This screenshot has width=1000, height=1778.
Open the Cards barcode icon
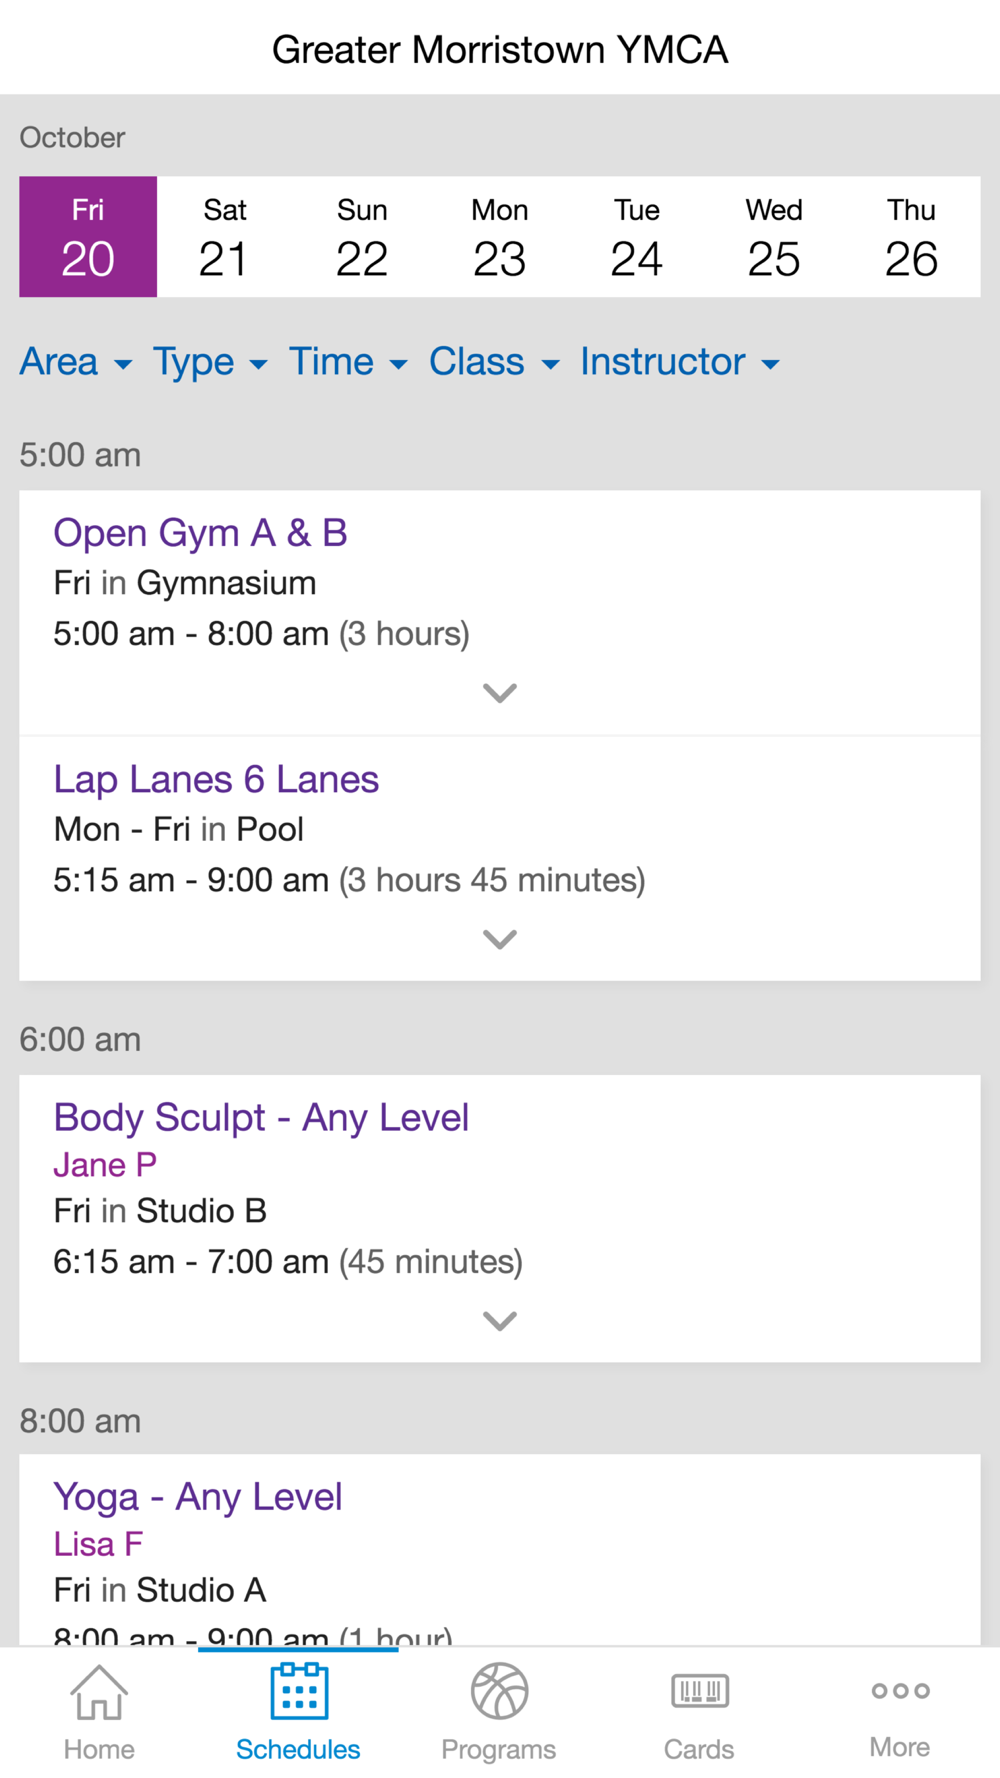click(699, 1692)
